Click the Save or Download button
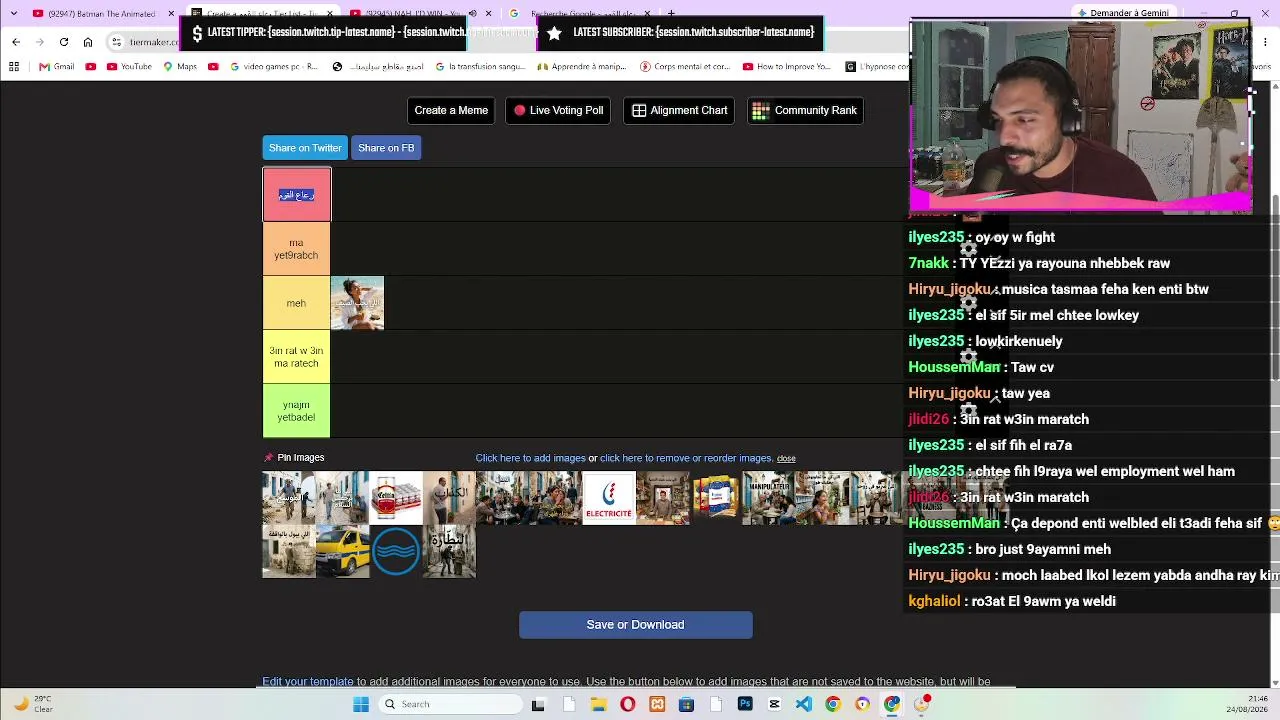Screen dimensions: 1280x720 (636, 625)
